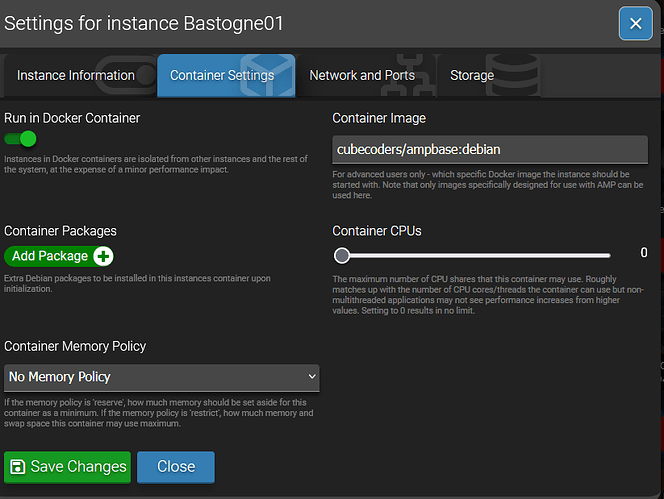Image resolution: width=664 pixels, height=499 pixels.
Task: Click the chevron arrow of No Memory Policy
Action: pos(312,377)
